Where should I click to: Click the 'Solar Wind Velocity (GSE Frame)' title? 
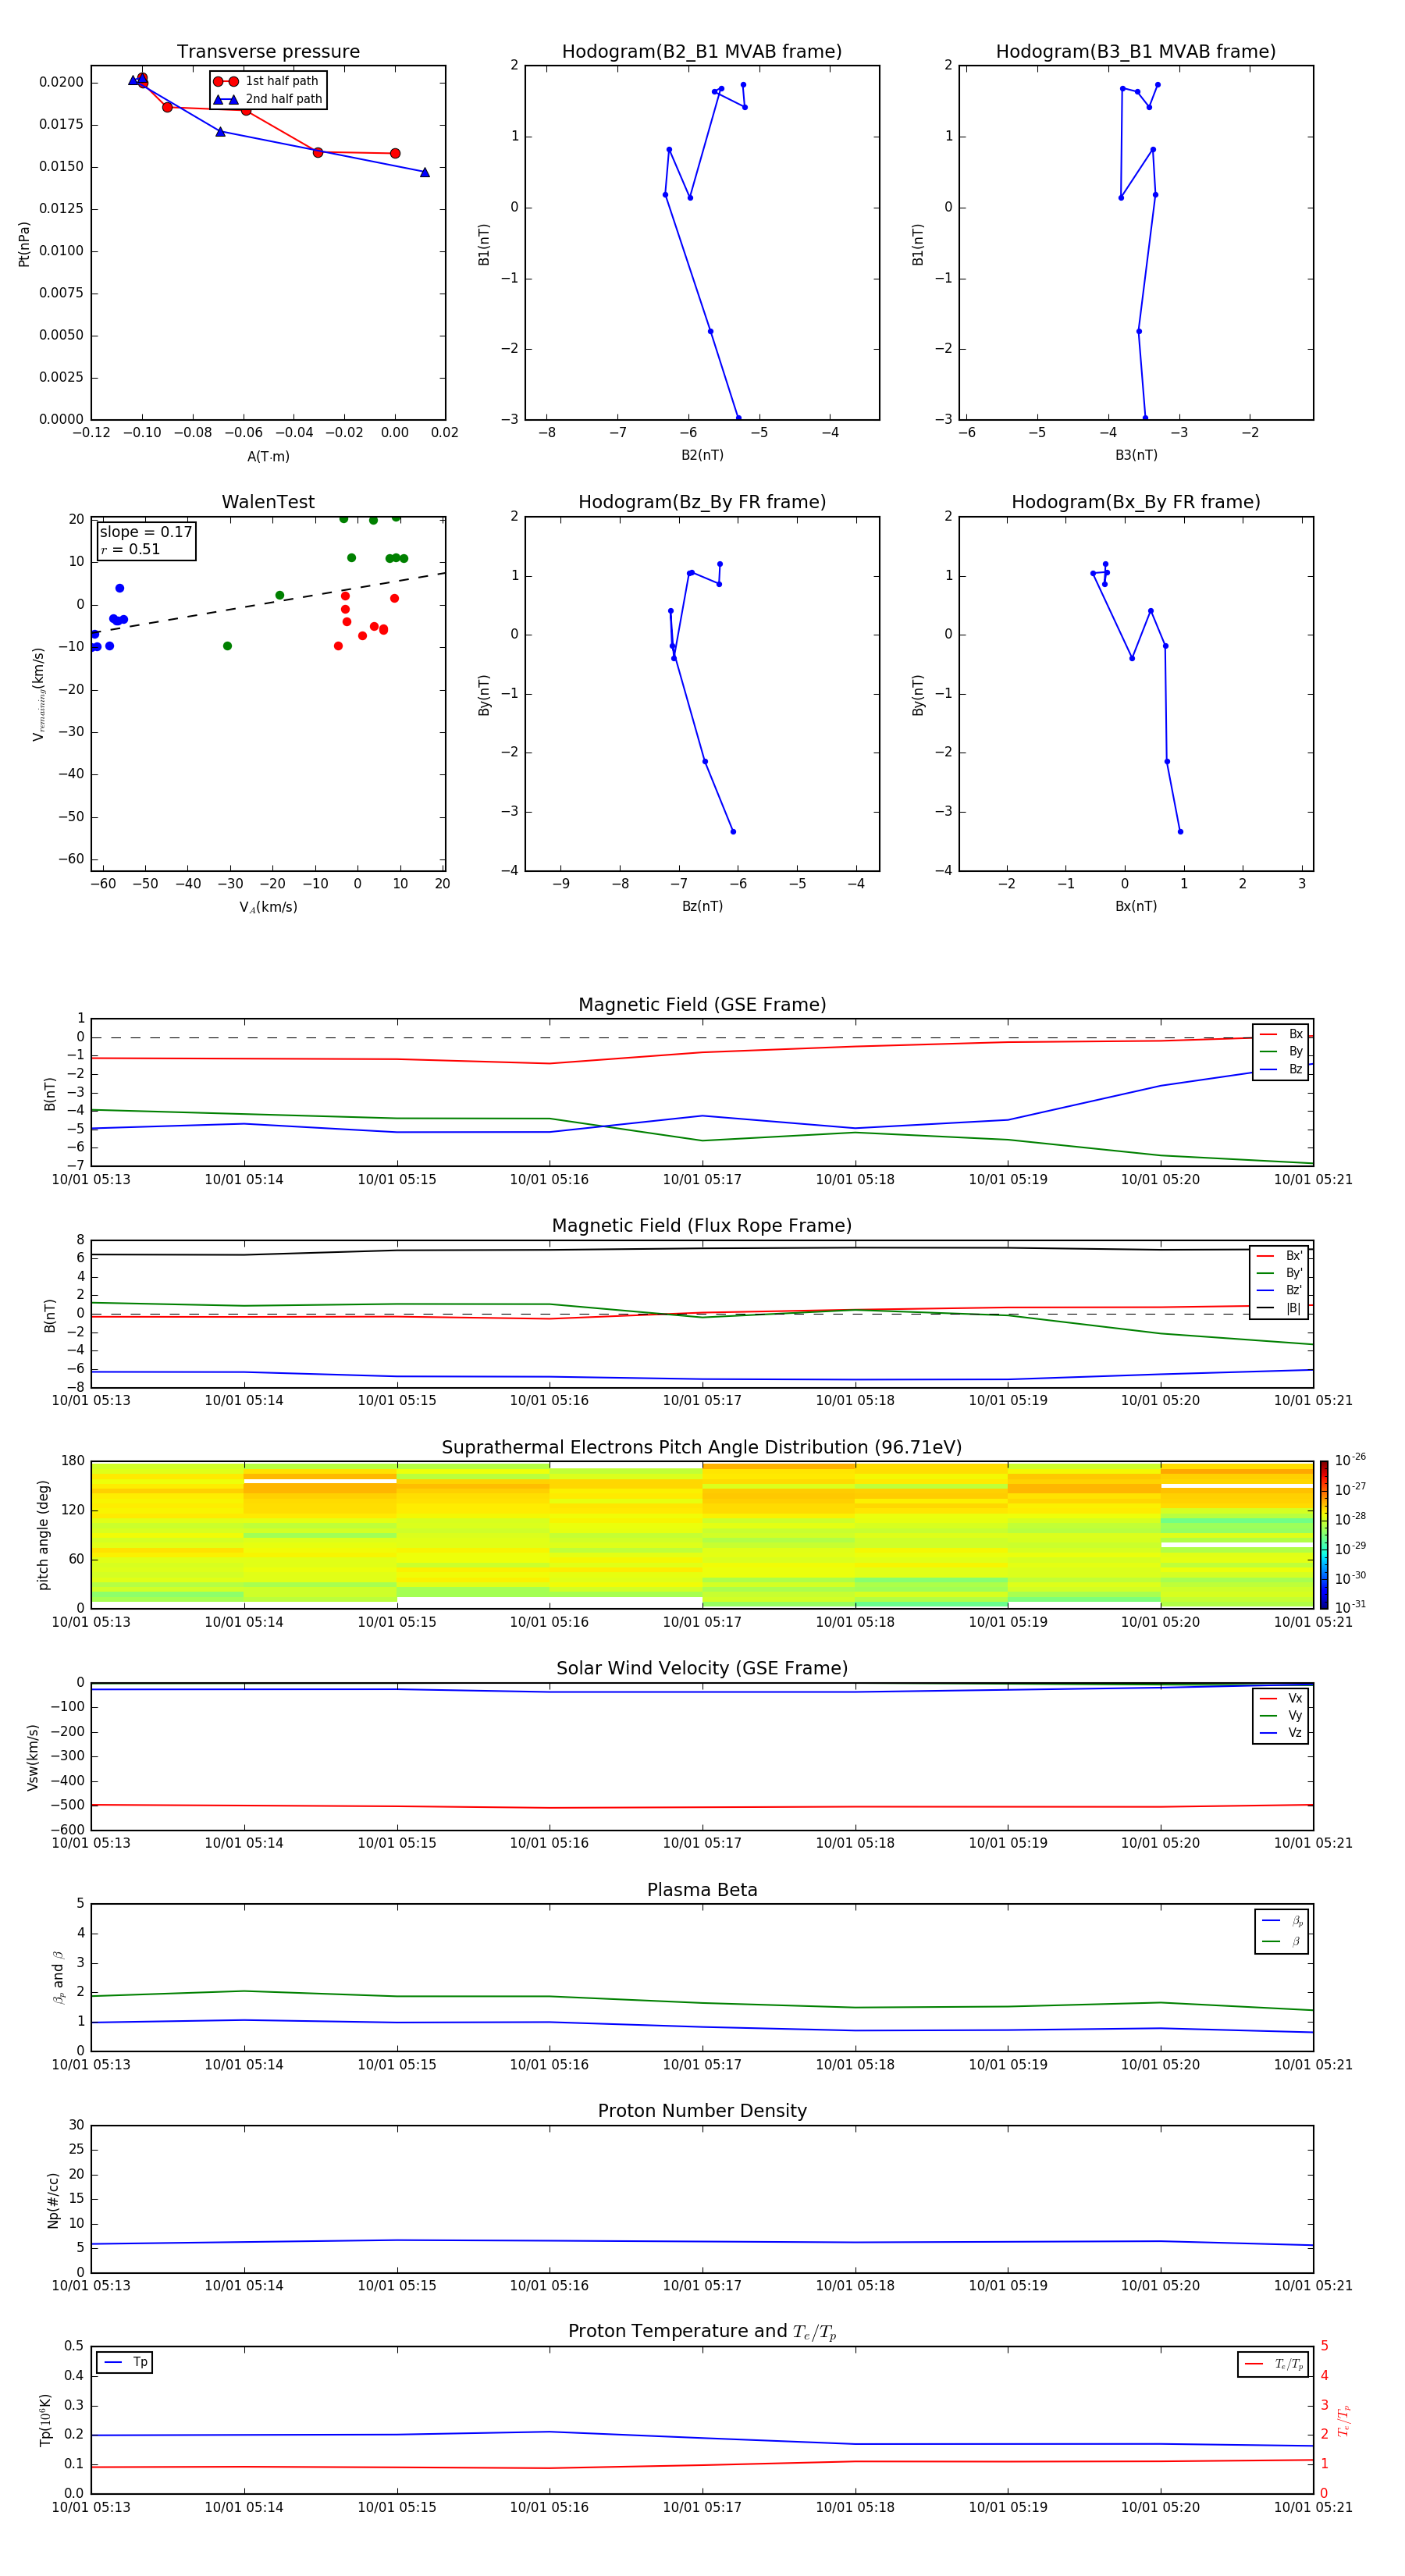click(702, 1669)
